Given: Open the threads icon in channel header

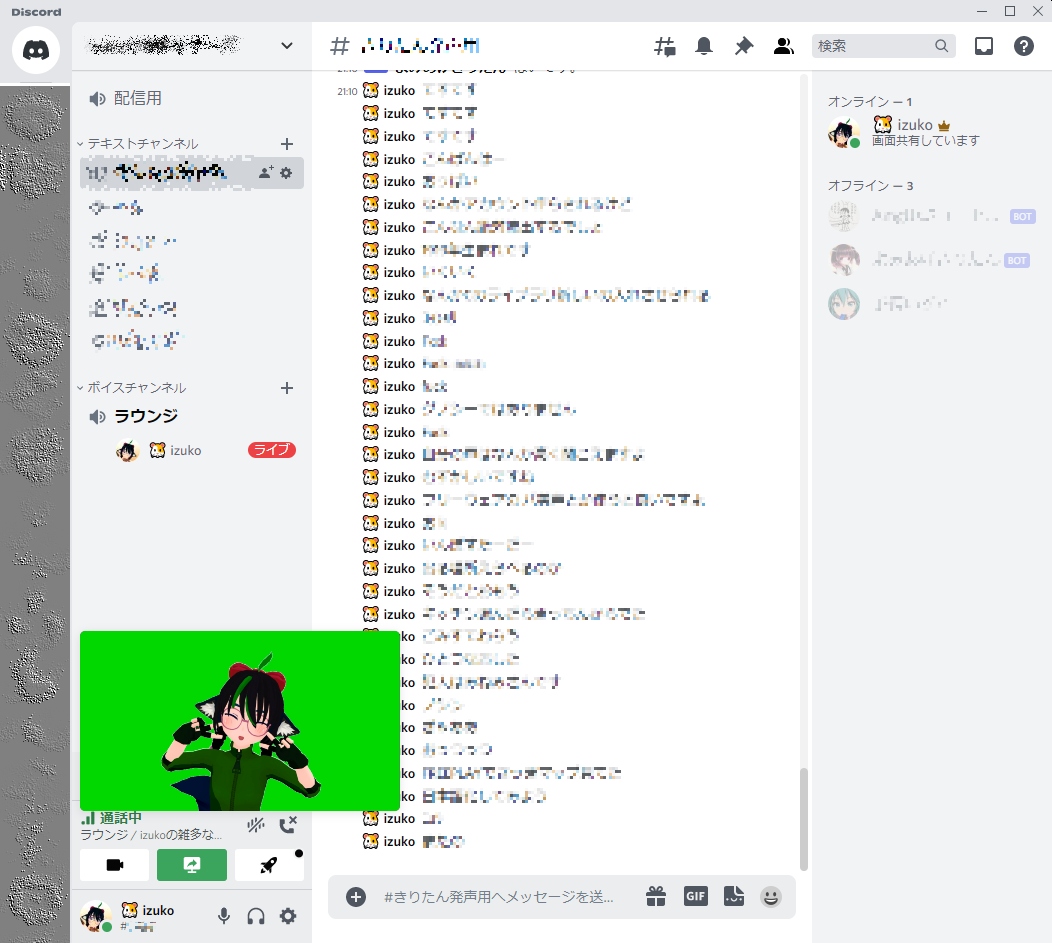Looking at the screenshot, I should pyautogui.click(x=664, y=46).
